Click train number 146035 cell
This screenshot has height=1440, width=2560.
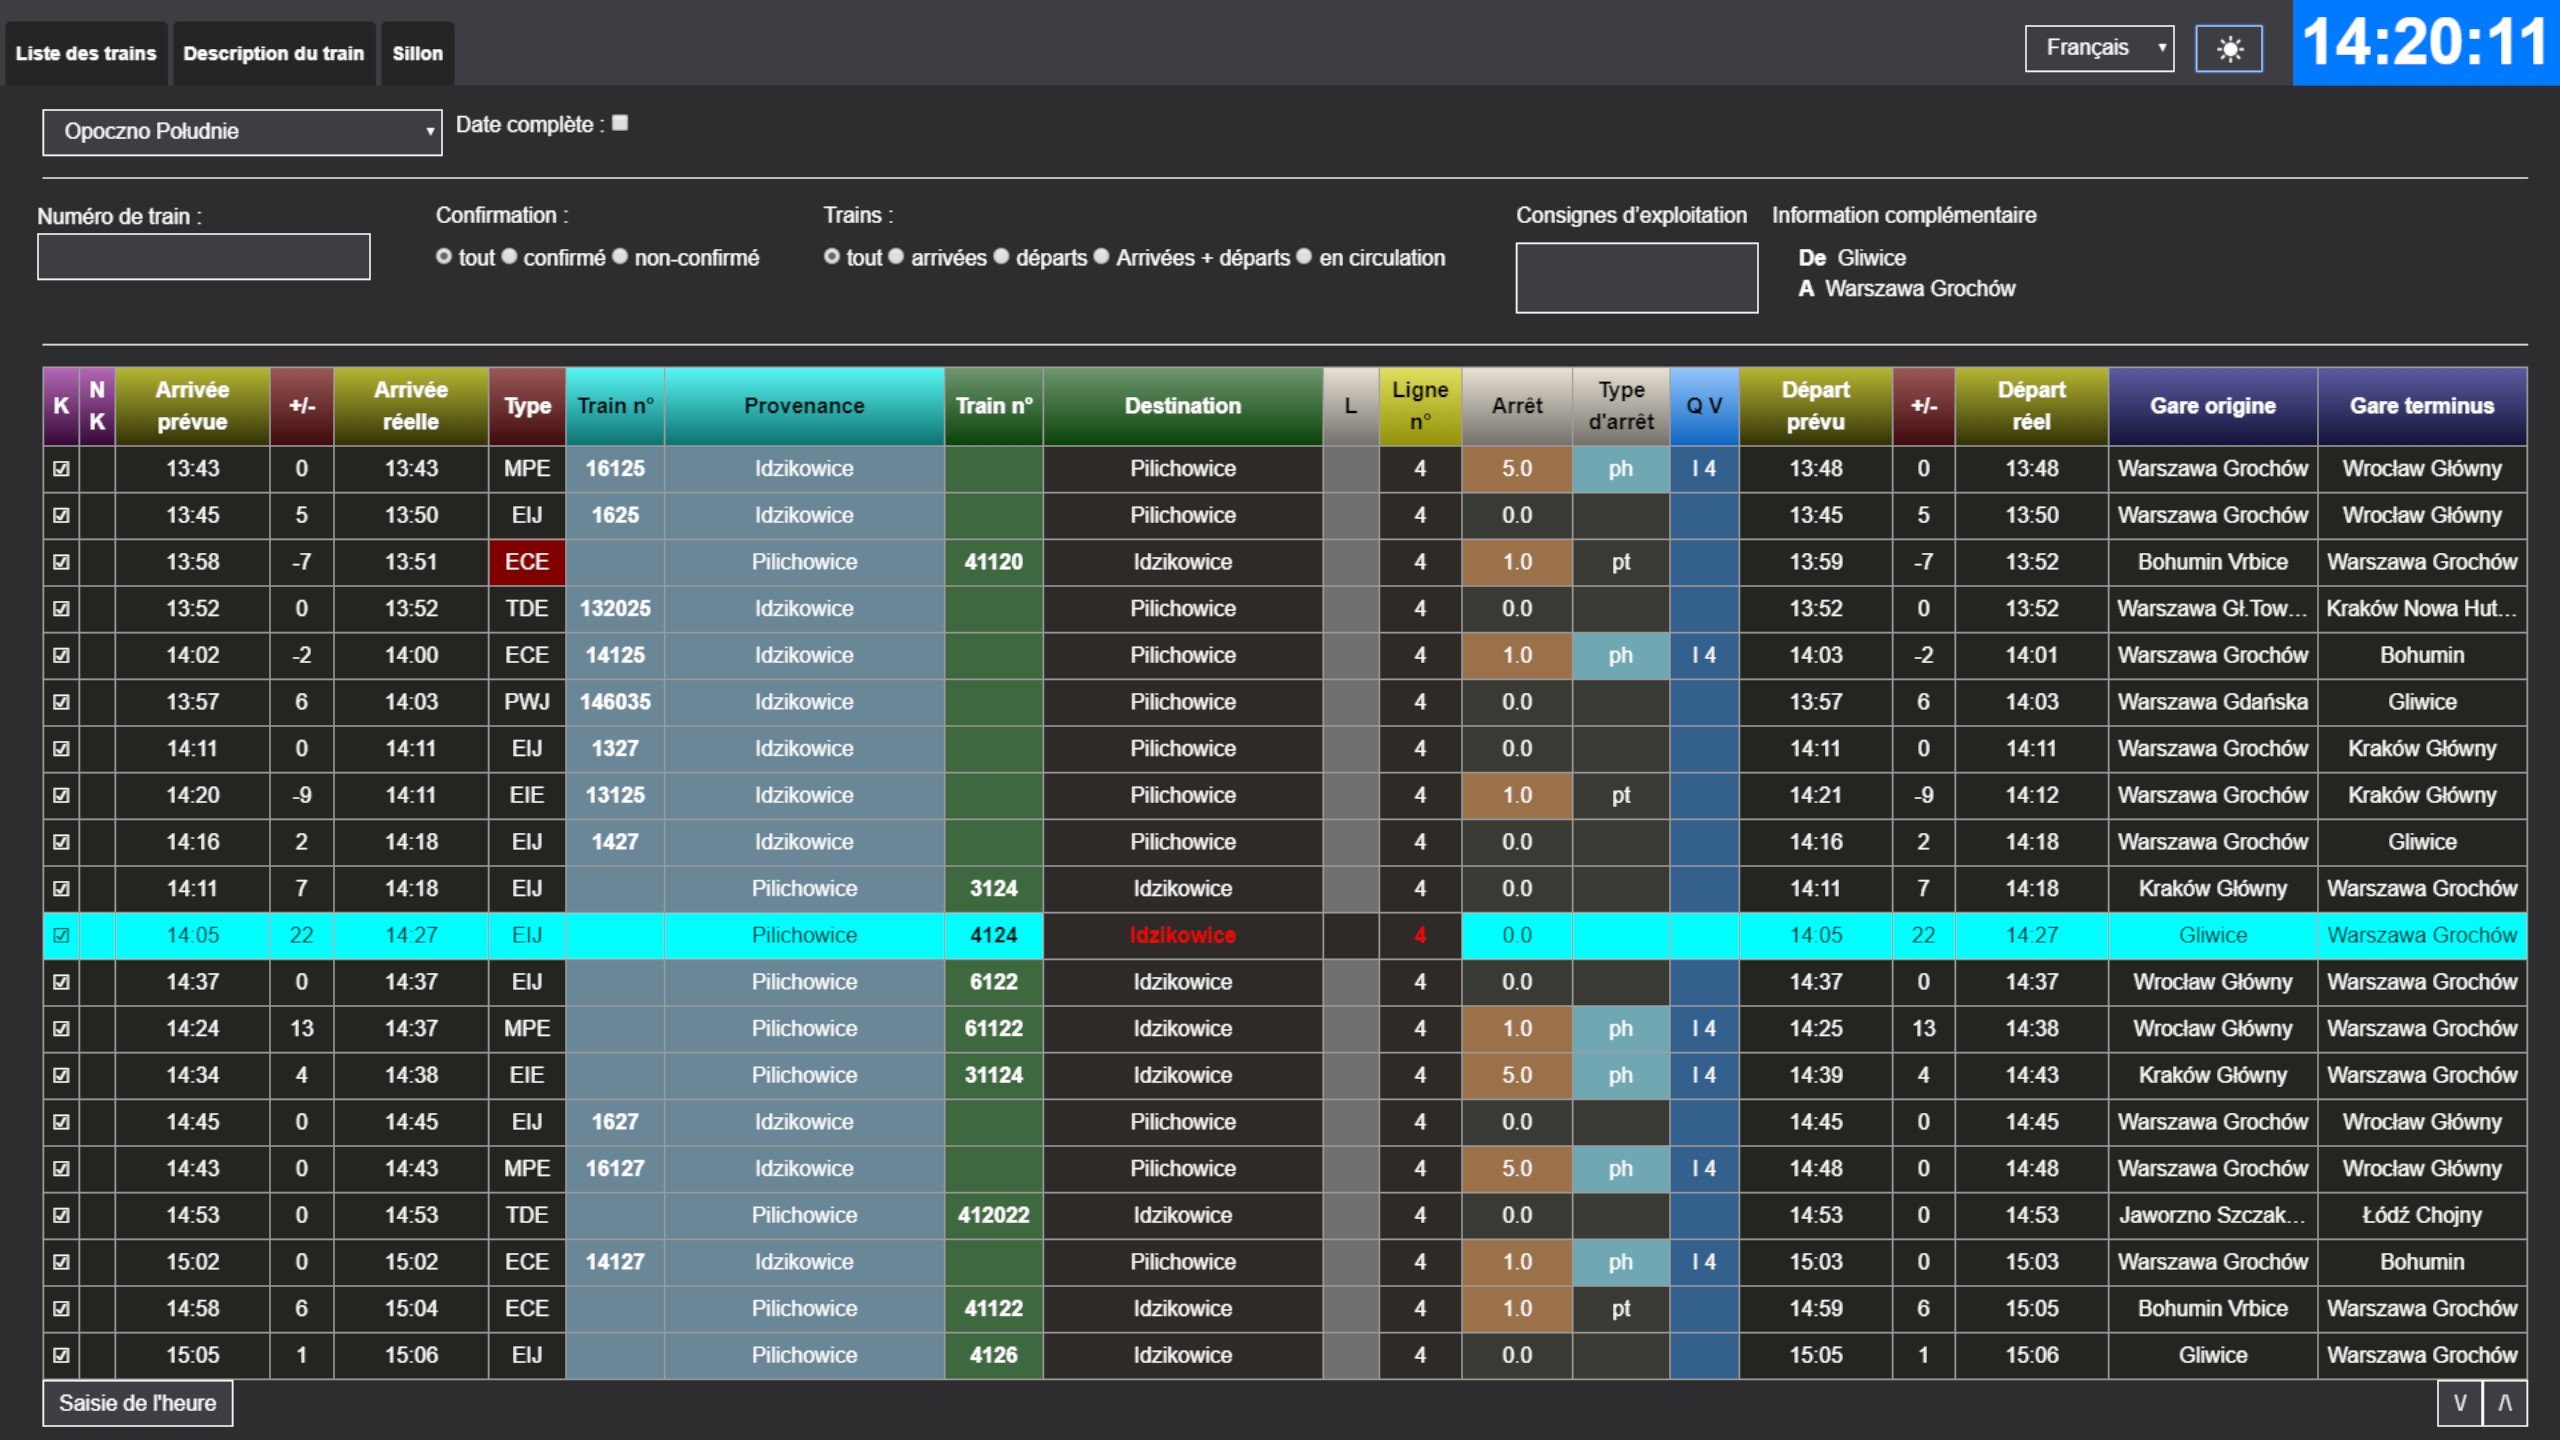(615, 702)
